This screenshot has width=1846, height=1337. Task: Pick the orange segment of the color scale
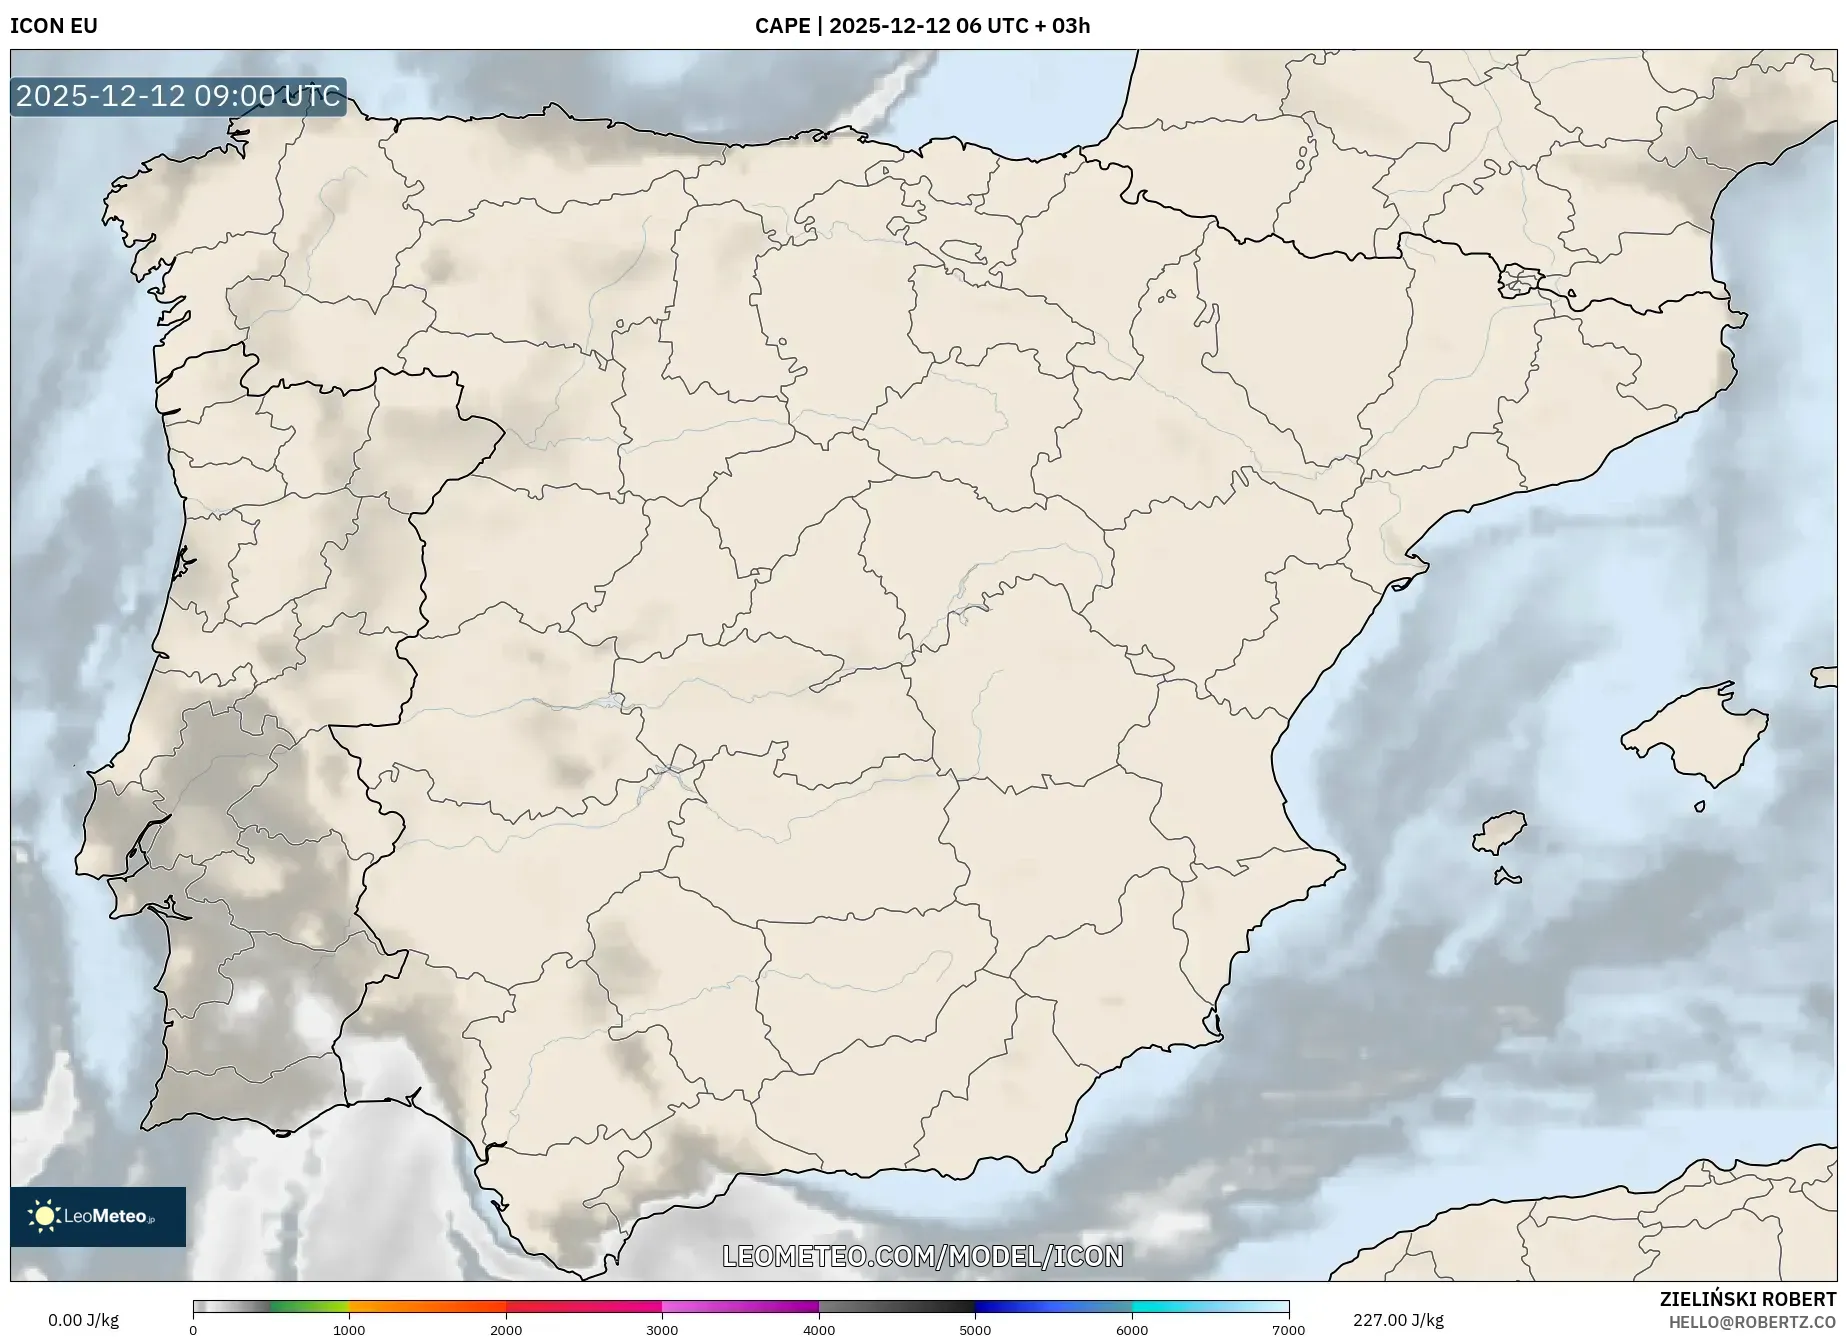point(427,1306)
